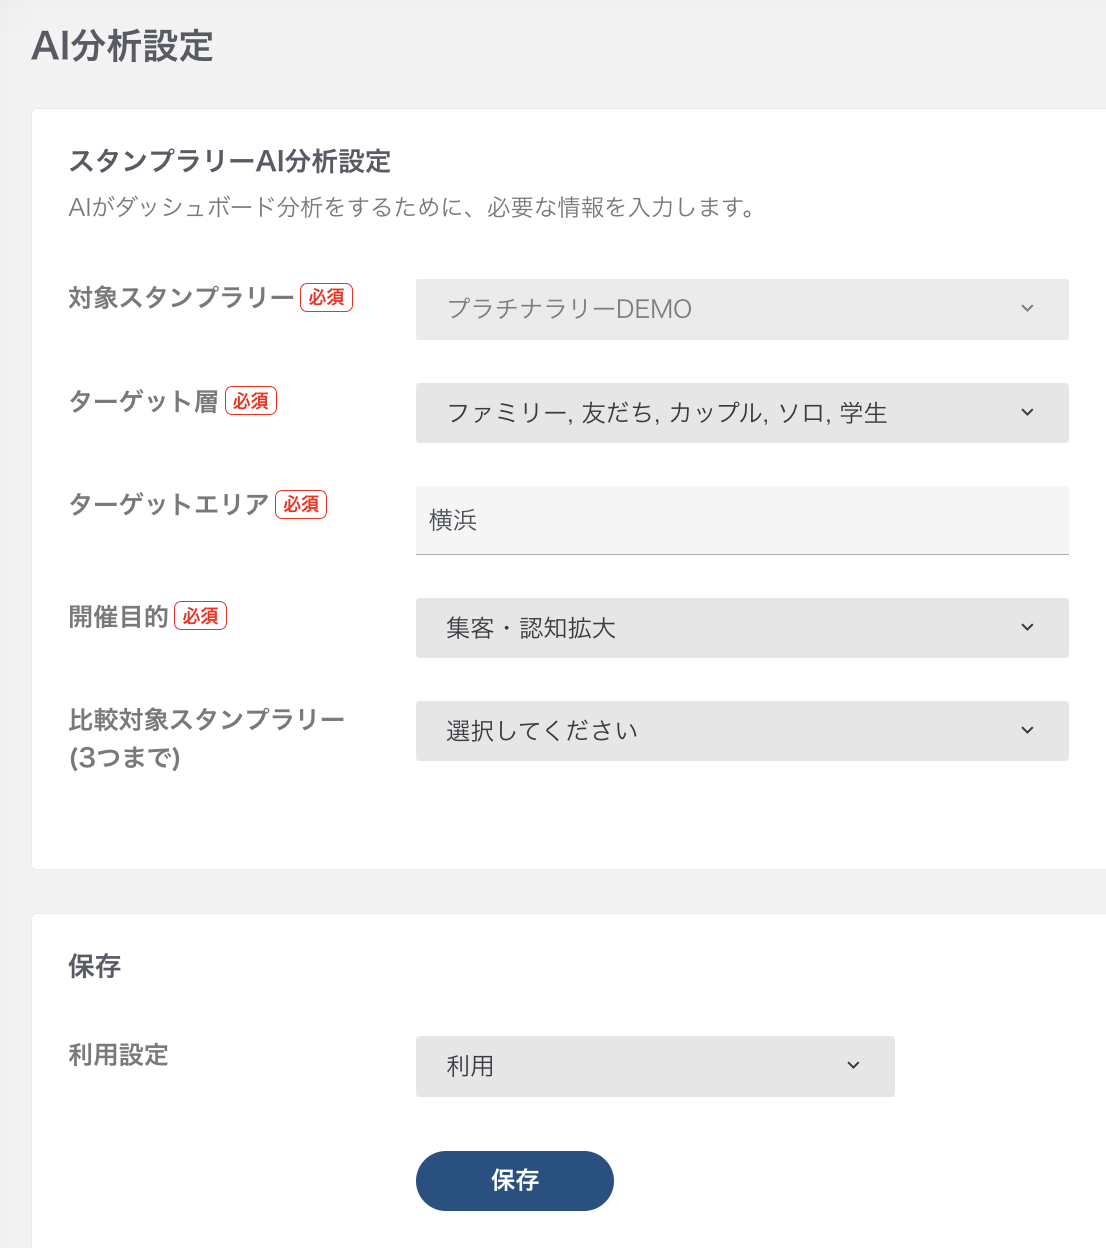The width and height of the screenshot is (1106, 1248).
Task: Click 必須 badge beside ターゲット層
Action: pyautogui.click(x=251, y=401)
